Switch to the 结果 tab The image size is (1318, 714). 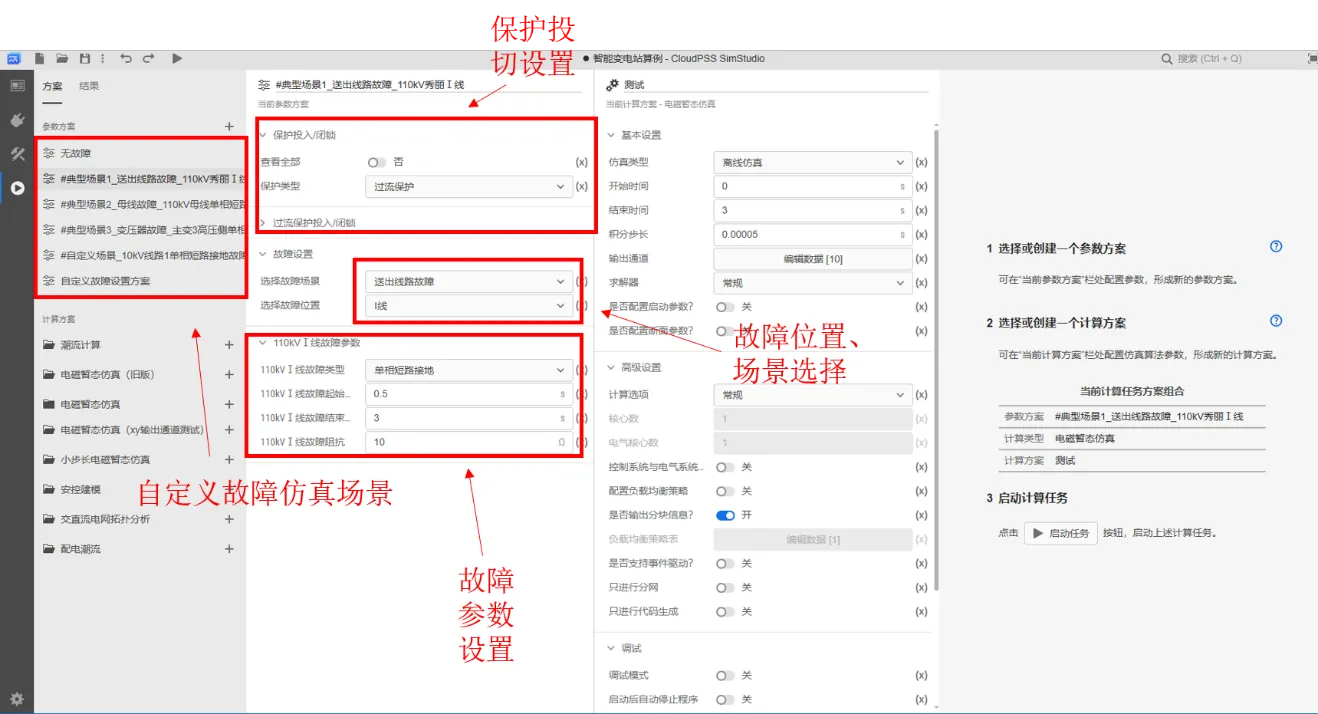click(89, 86)
